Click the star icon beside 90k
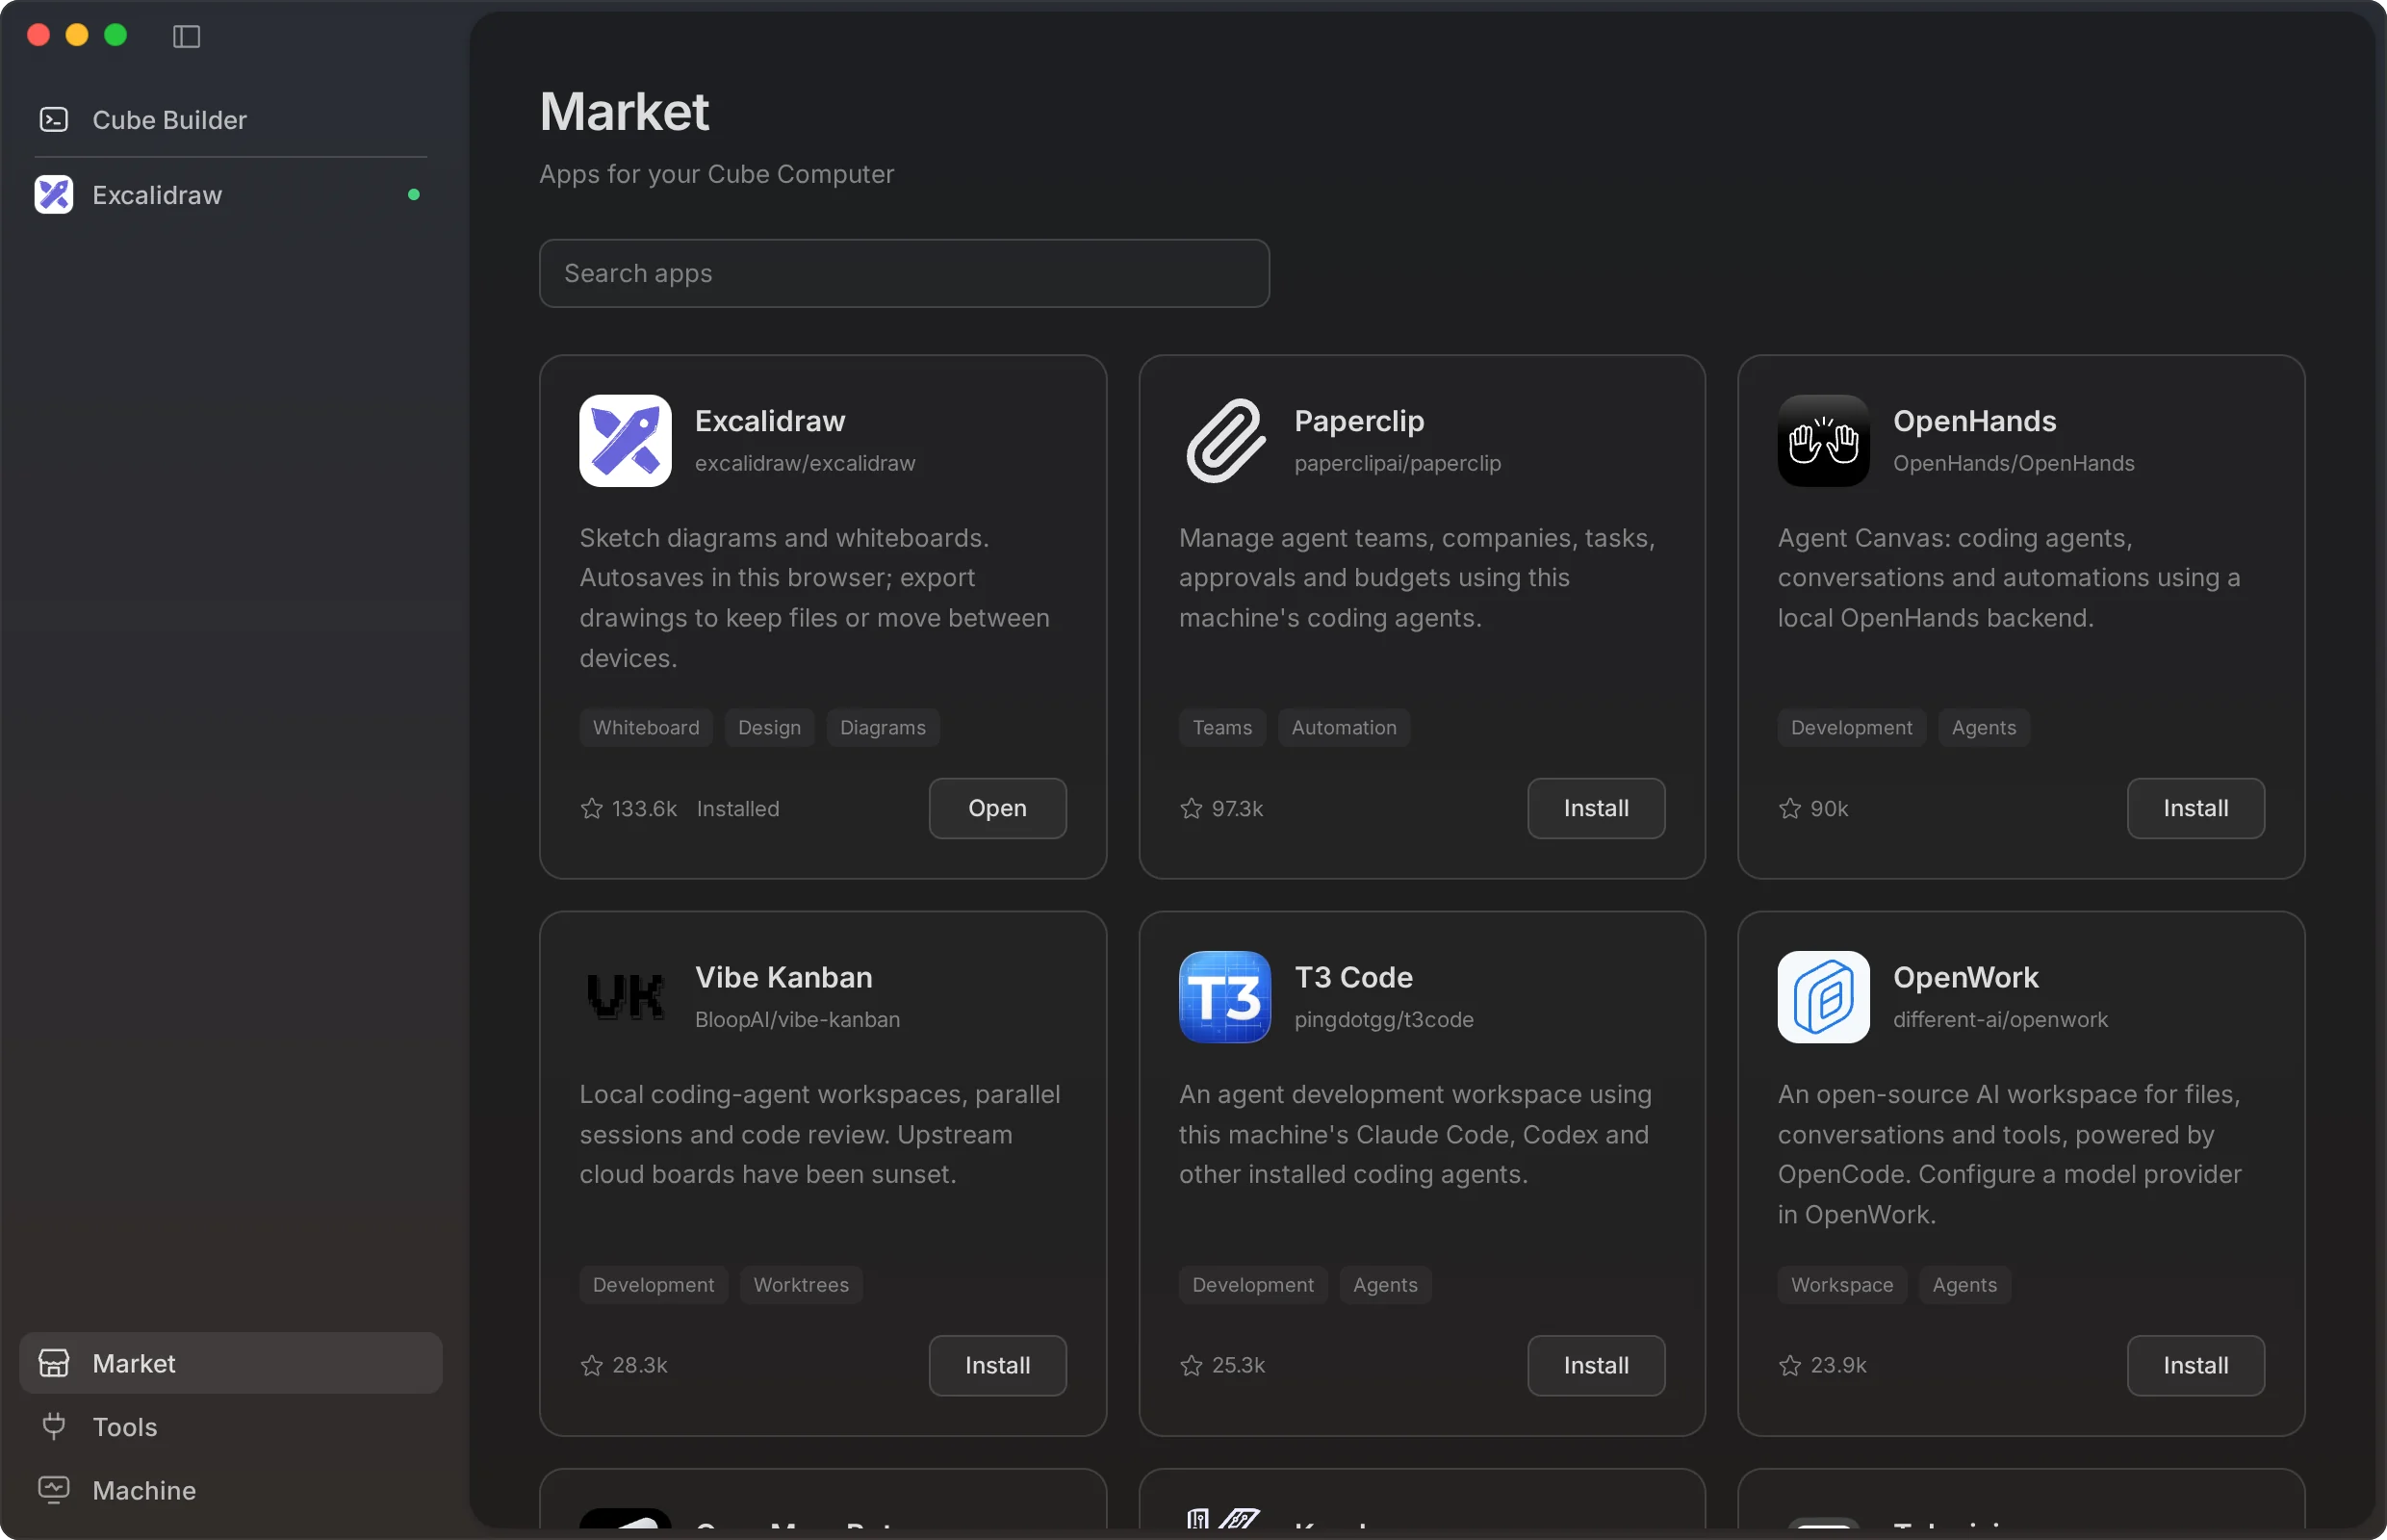The width and height of the screenshot is (2387, 1540). tap(1790, 808)
